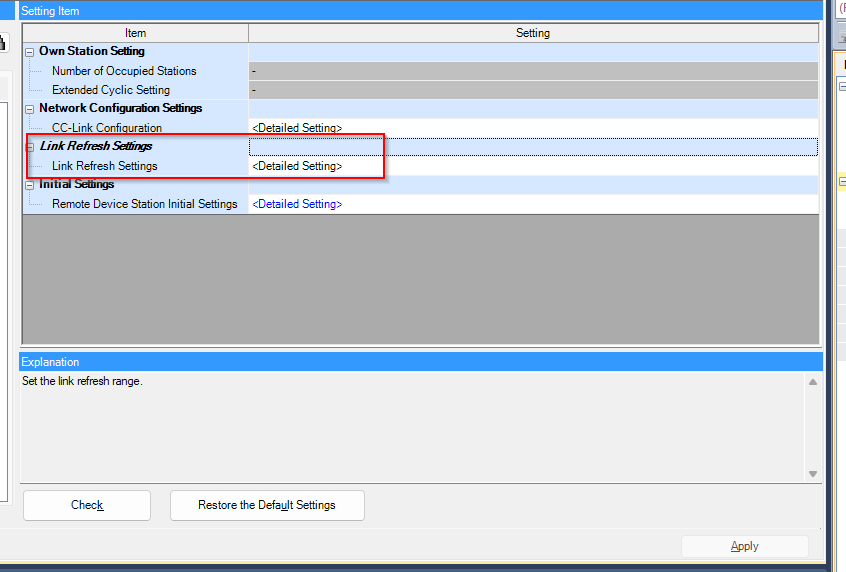Collapse the Link Refresh Settings group
This screenshot has width=846, height=572.
[x=30, y=147]
